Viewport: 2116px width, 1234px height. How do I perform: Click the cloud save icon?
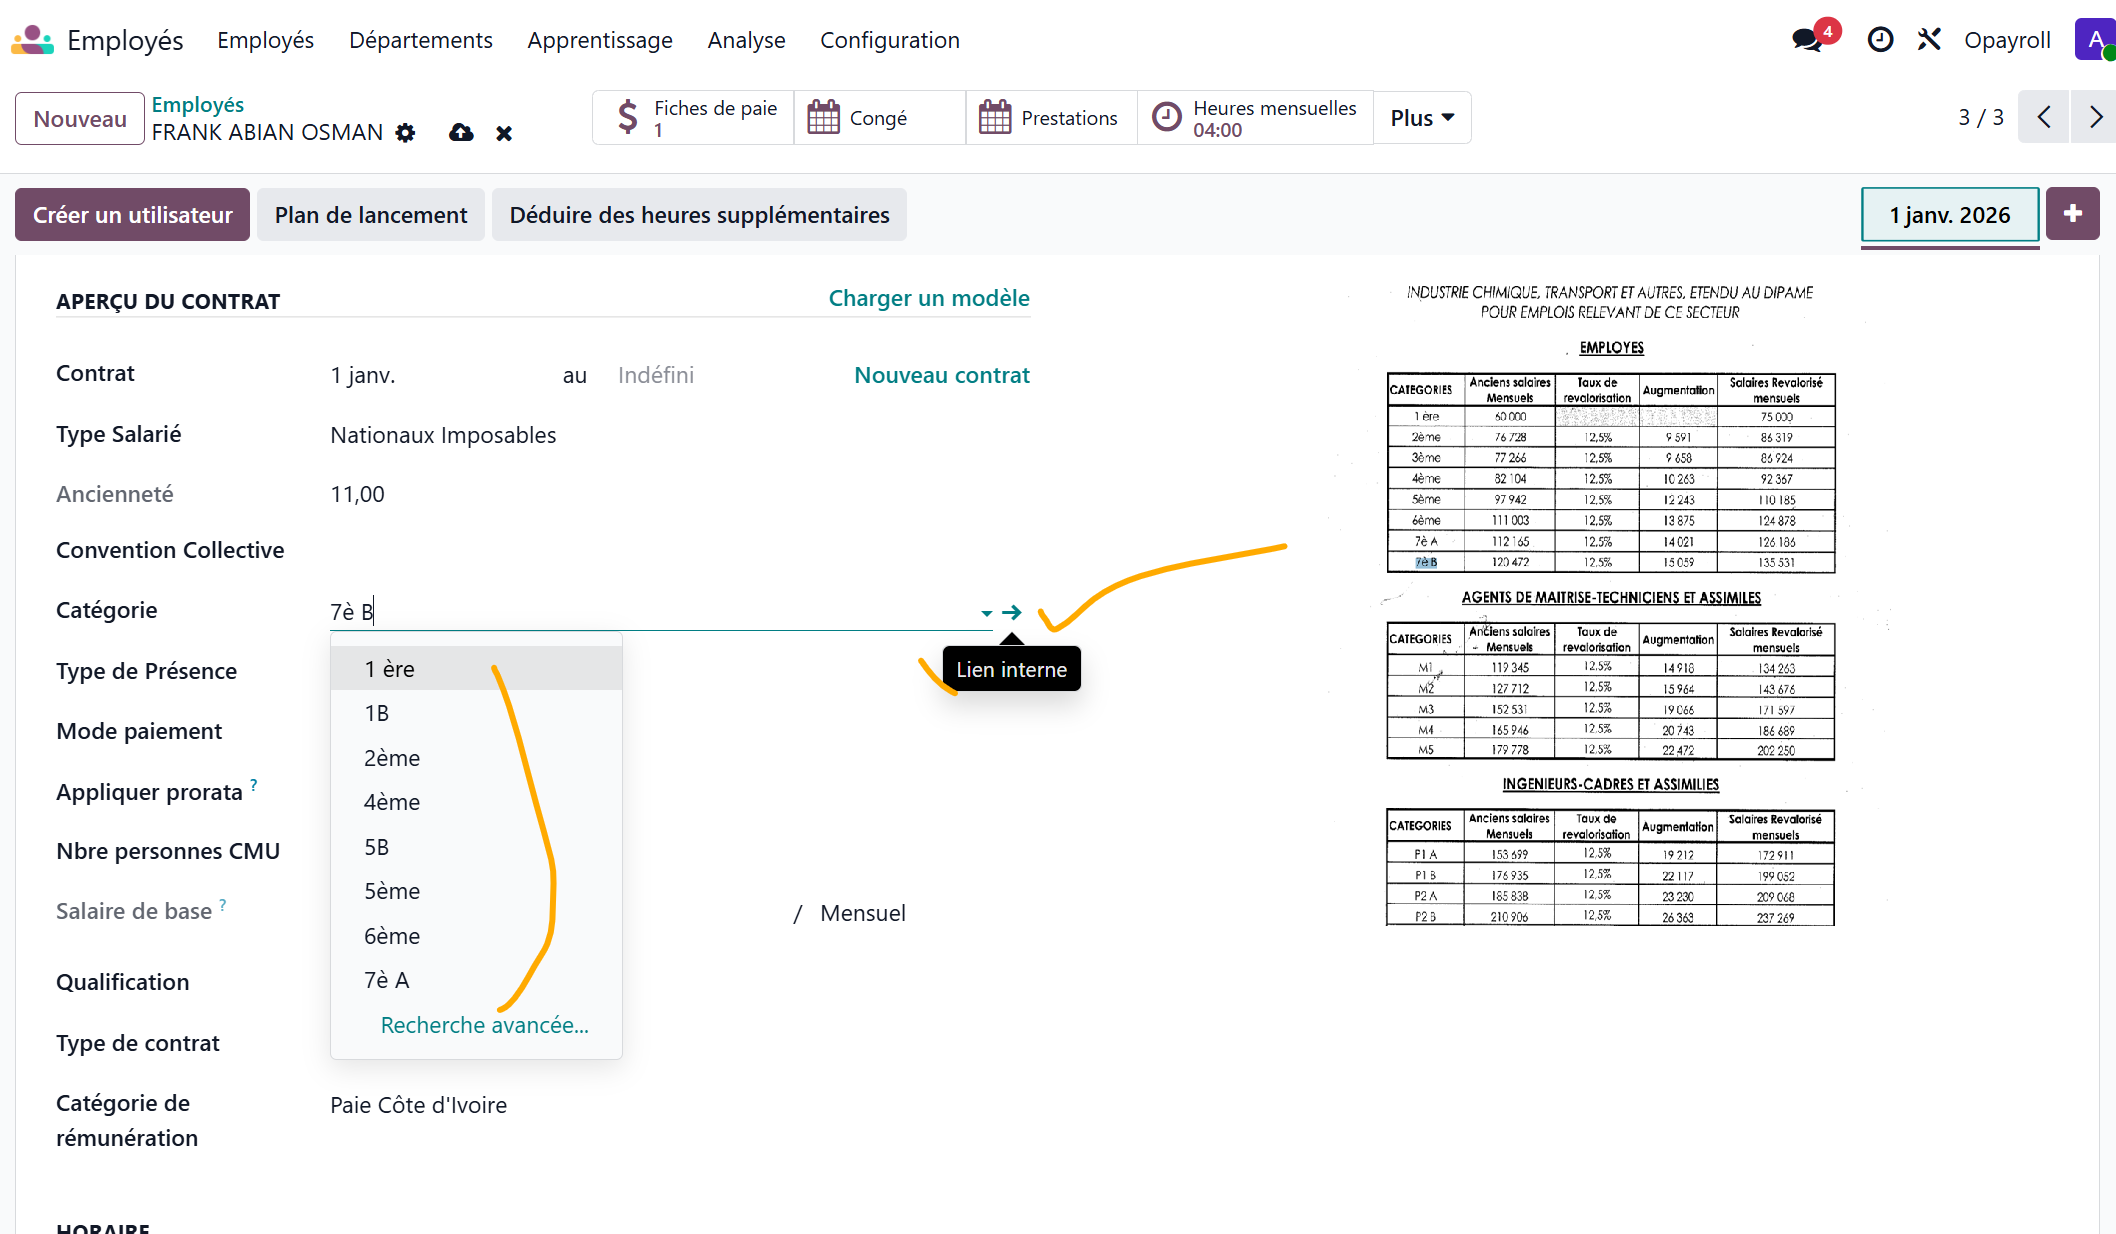[461, 133]
